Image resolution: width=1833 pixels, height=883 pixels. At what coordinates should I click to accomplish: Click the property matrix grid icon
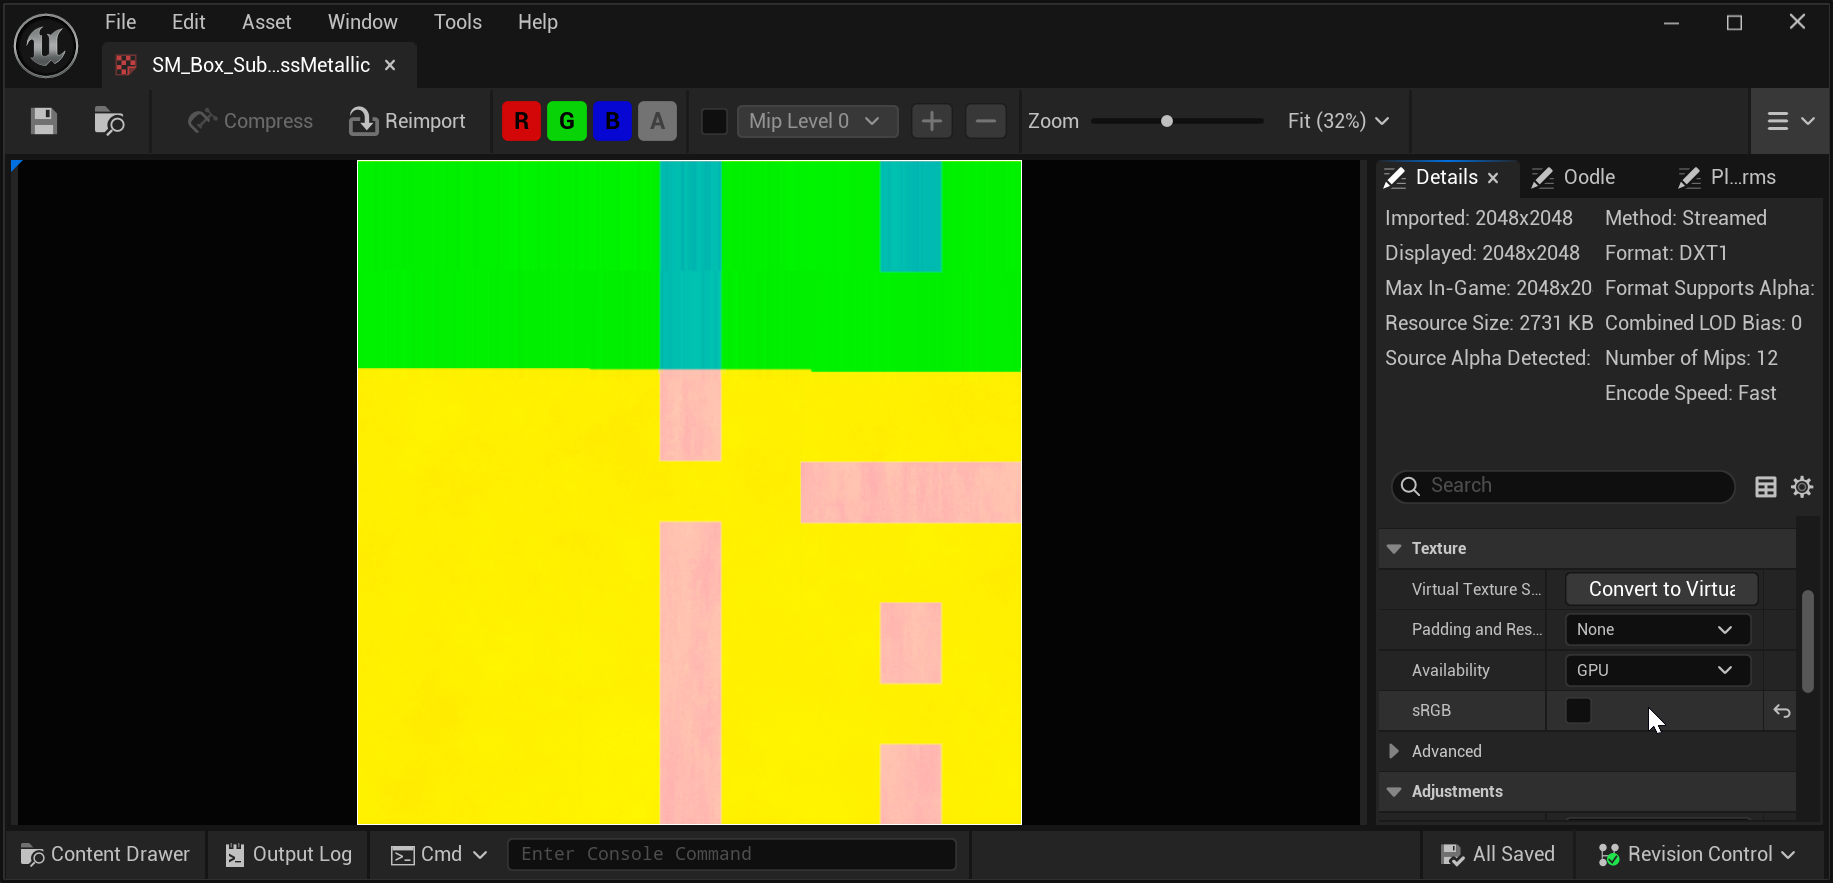[1766, 487]
